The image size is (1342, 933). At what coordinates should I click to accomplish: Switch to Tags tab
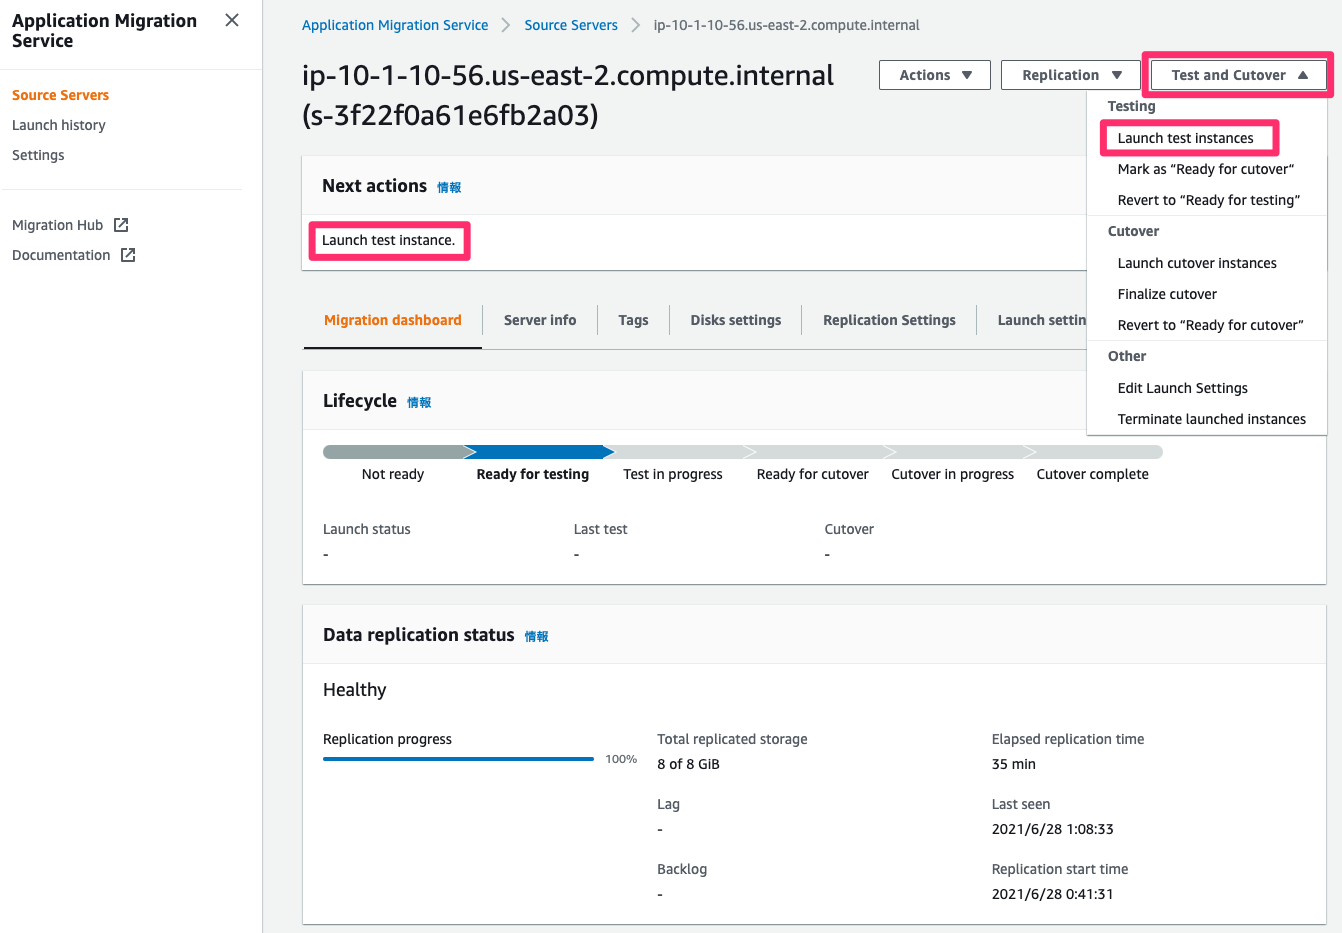point(633,320)
